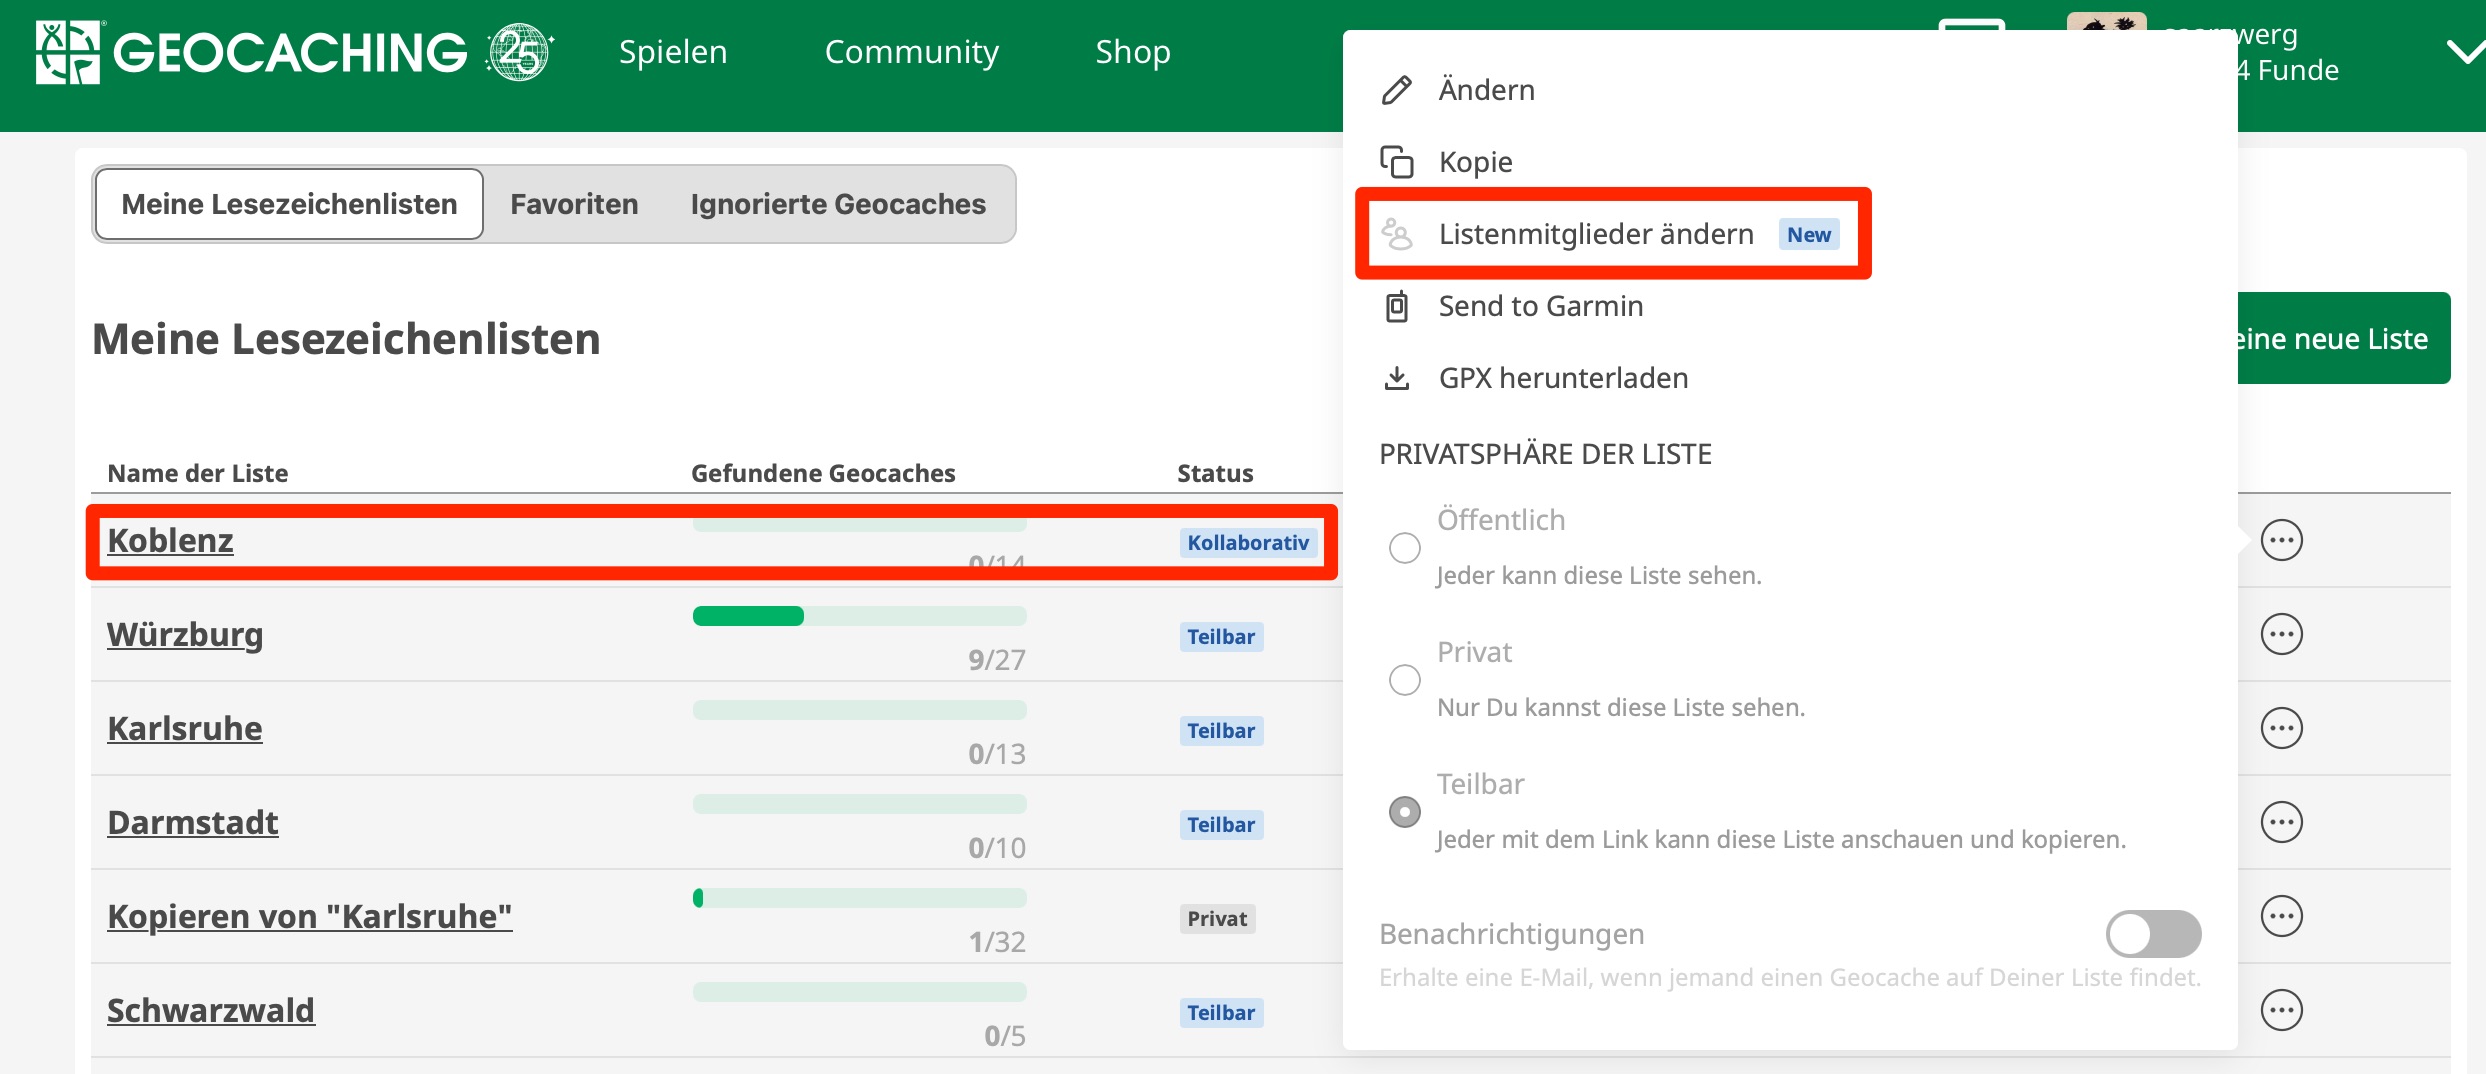Toggle the Benachrichtigungen switch
This screenshot has height=1074, width=2486.
2152,934
